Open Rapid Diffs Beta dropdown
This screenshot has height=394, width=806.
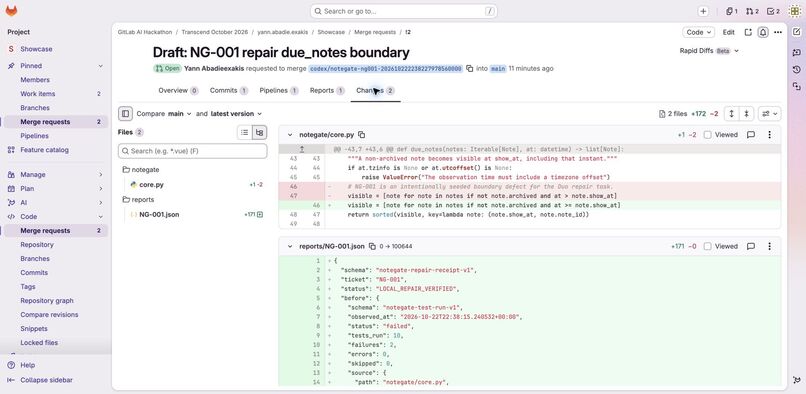point(709,51)
